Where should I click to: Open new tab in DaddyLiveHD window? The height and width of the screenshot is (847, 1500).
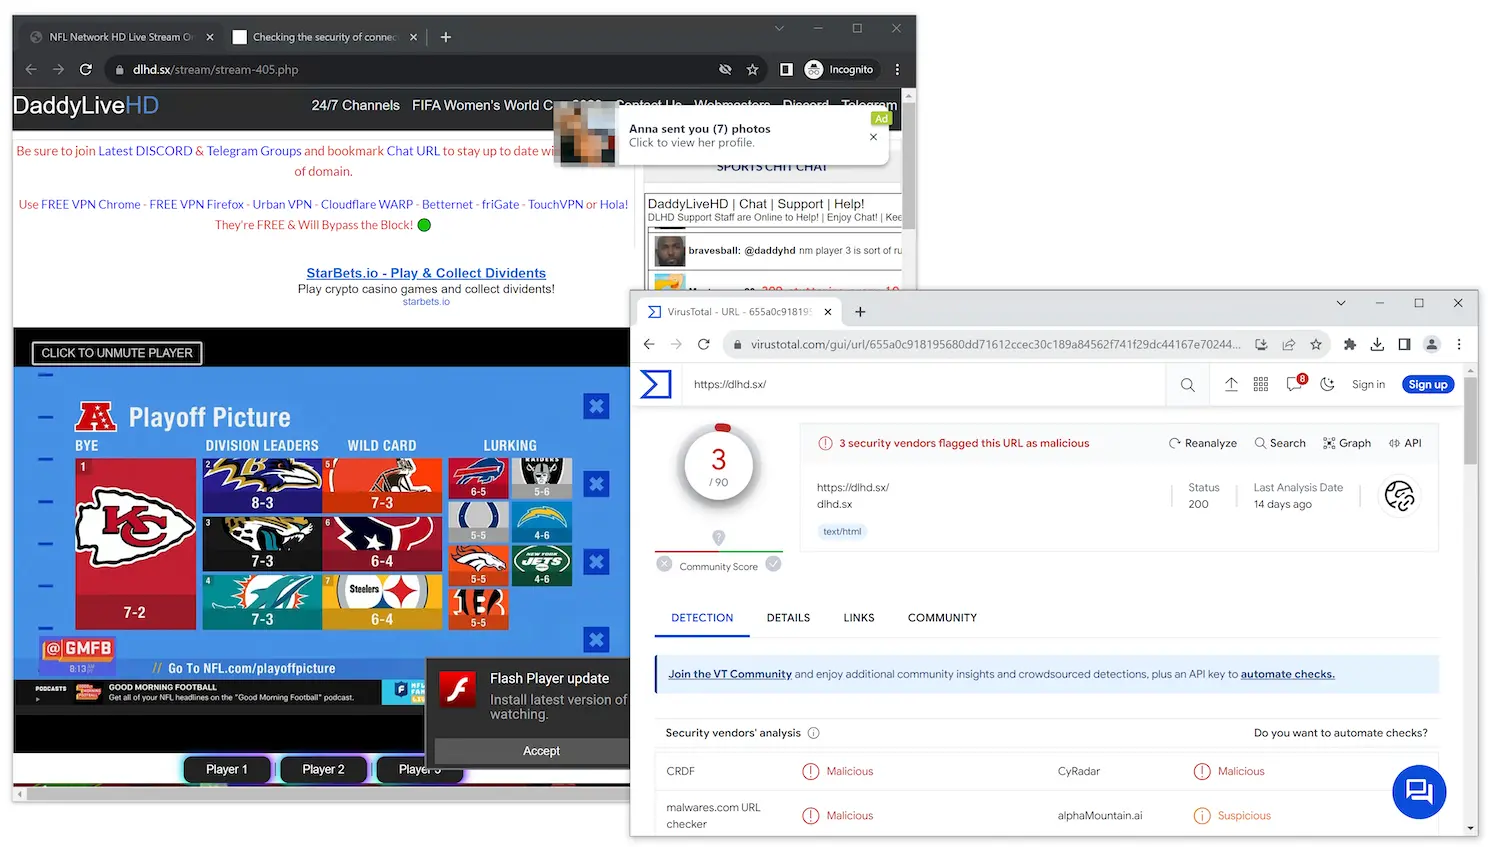coord(446,37)
